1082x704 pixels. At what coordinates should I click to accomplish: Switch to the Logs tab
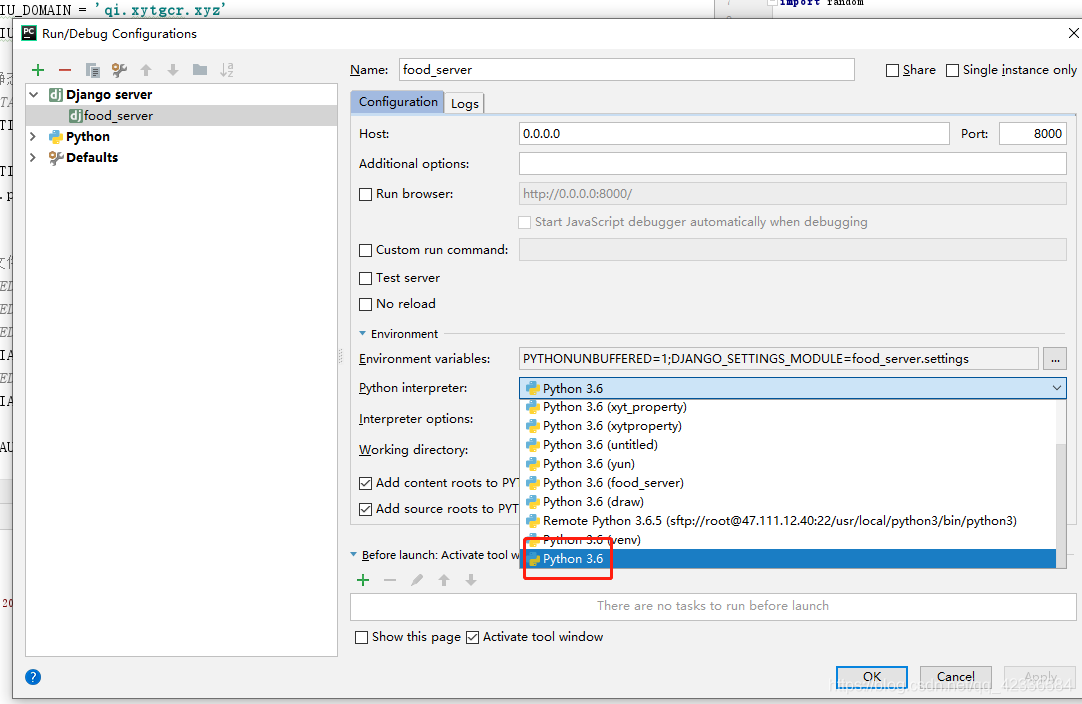pyautogui.click(x=464, y=104)
